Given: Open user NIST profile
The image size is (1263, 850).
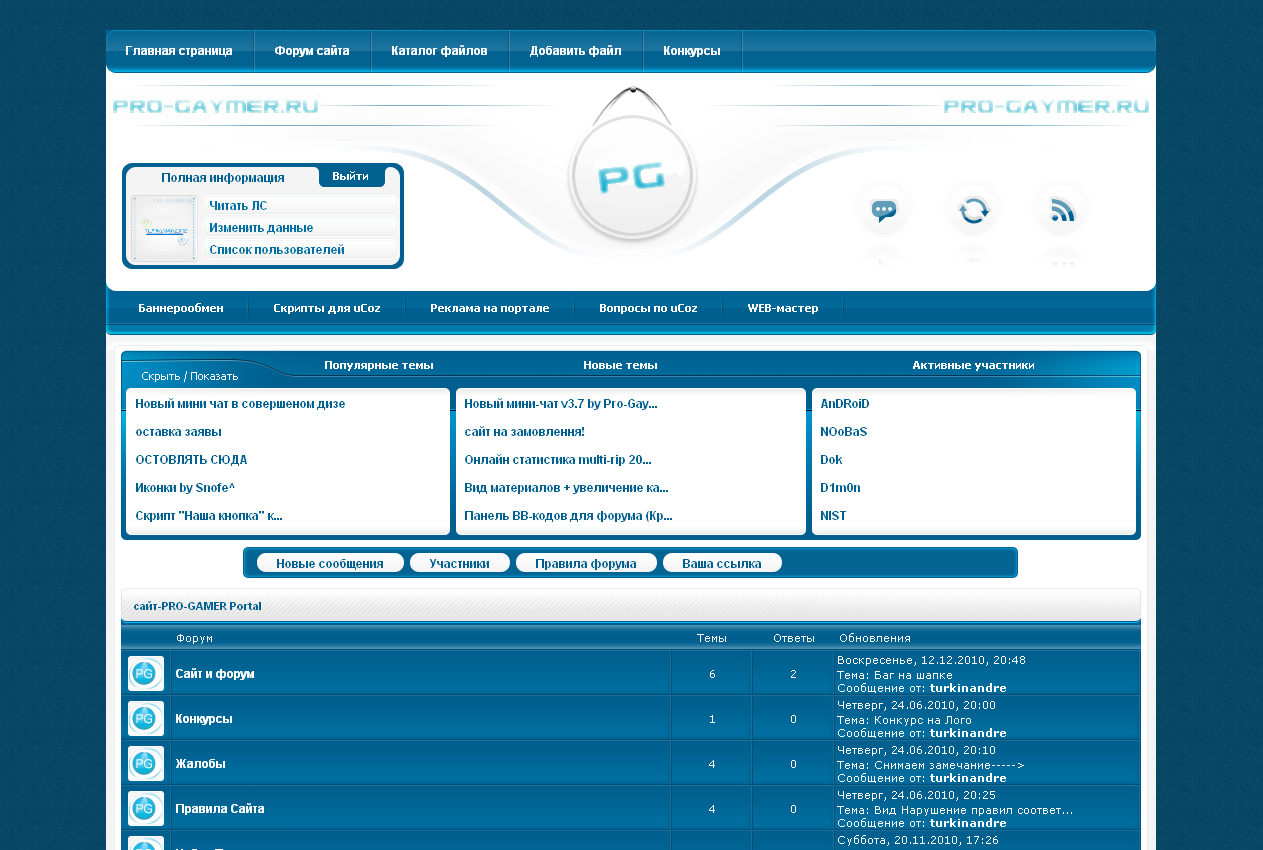Looking at the screenshot, I should coord(833,516).
